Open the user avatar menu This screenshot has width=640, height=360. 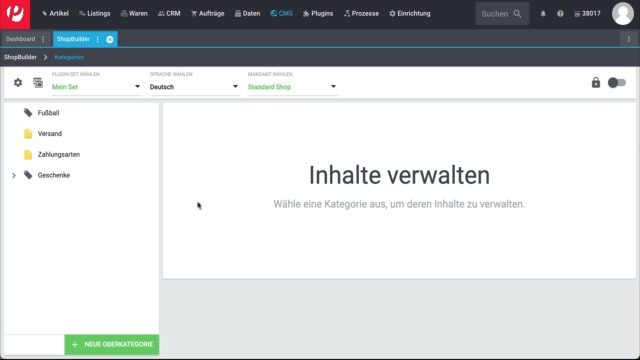coord(622,13)
